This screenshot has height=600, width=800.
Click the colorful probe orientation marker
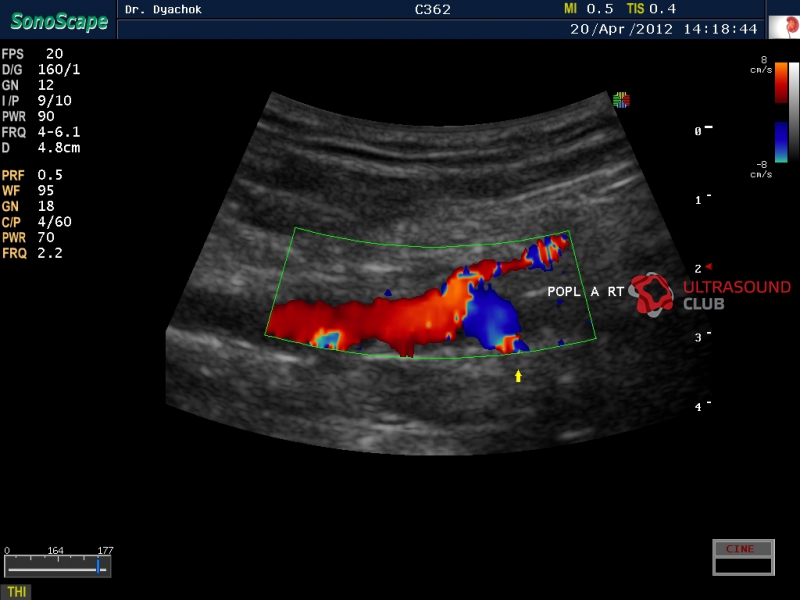(x=621, y=100)
